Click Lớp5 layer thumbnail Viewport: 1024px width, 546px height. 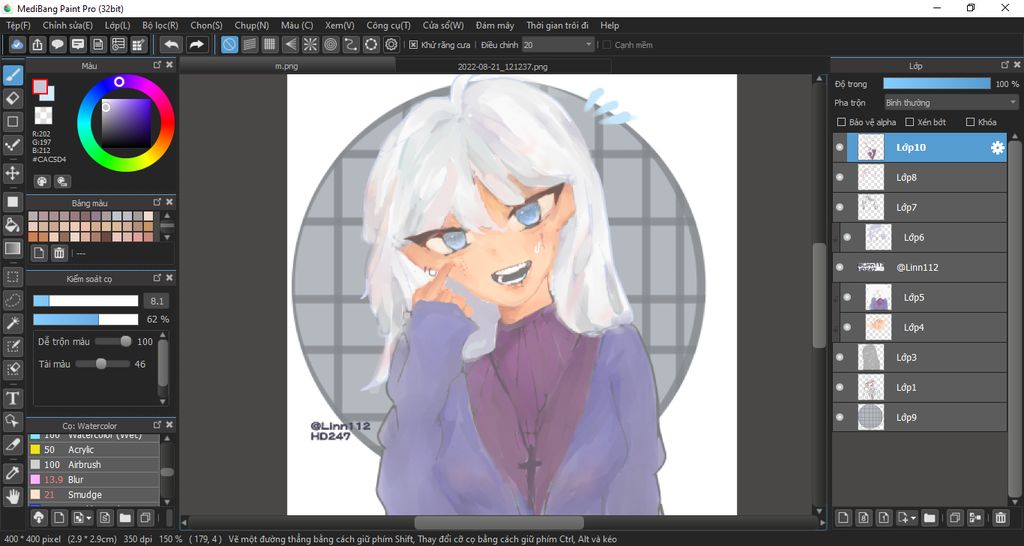point(878,297)
